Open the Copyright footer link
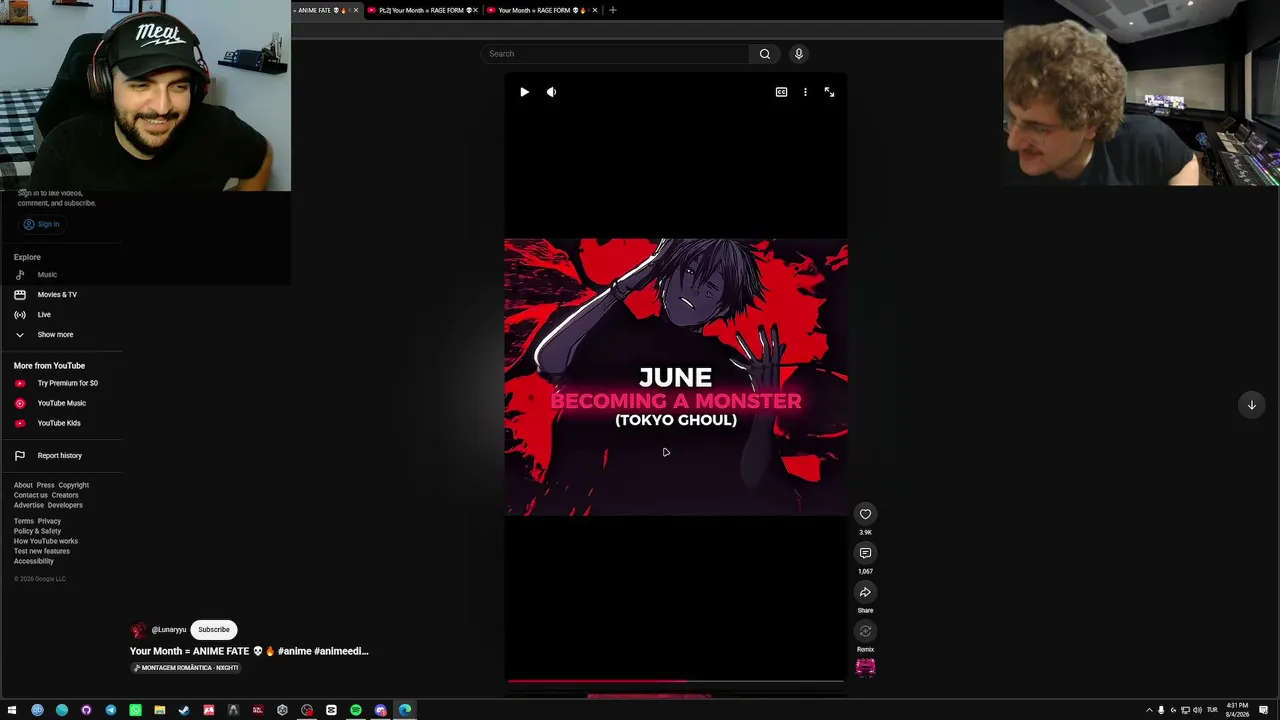The width and height of the screenshot is (1280, 720). click(73, 485)
